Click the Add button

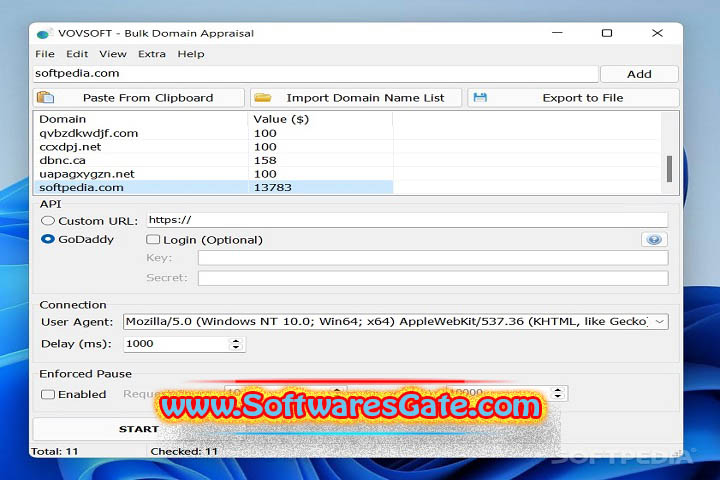coord(639,74)
